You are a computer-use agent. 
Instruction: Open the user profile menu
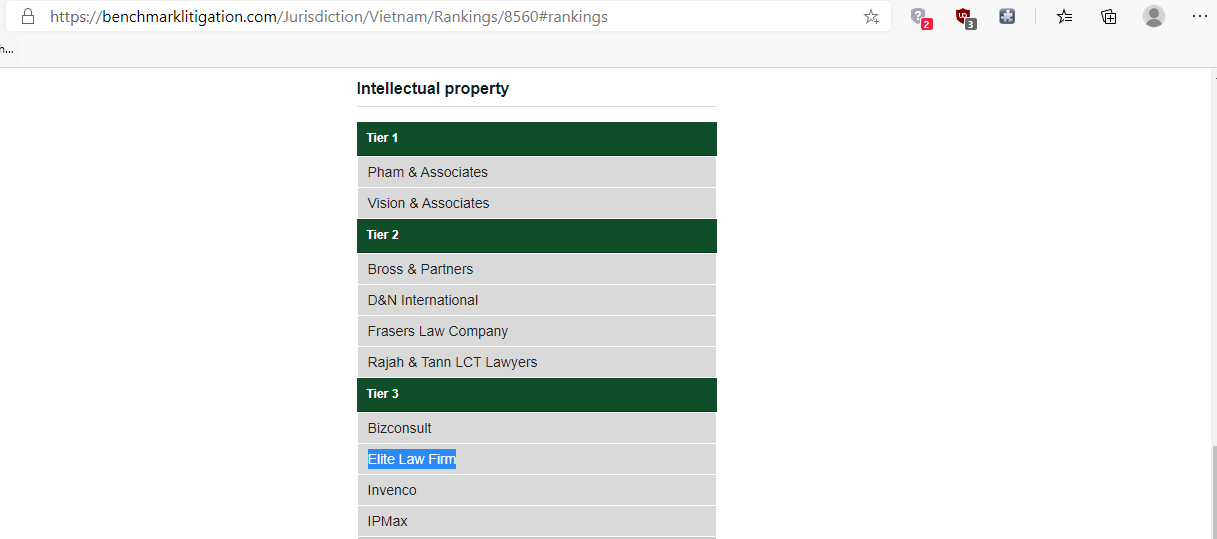tap(1154, 17)
